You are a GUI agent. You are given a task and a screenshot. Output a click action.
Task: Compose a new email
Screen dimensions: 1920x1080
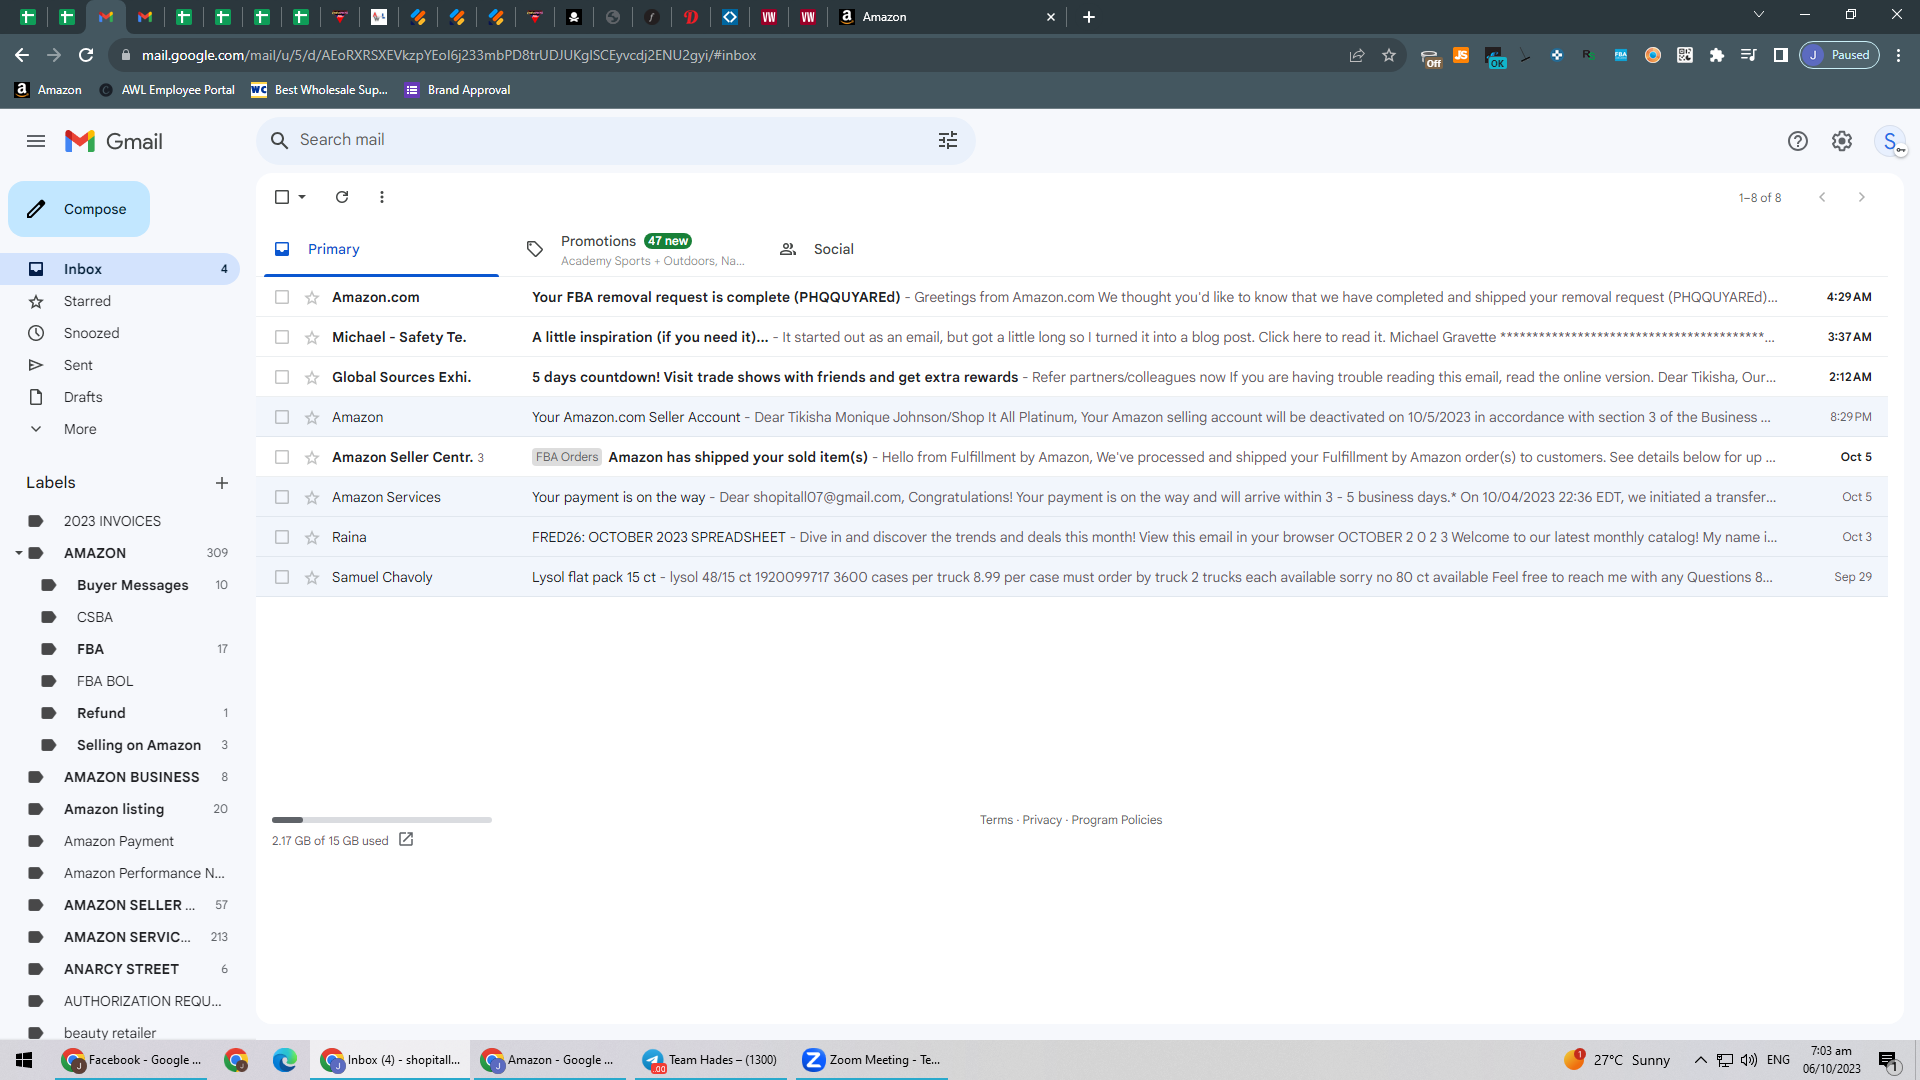79,209
